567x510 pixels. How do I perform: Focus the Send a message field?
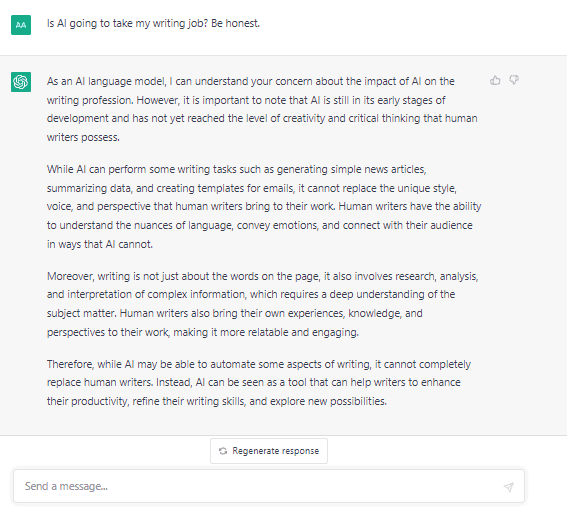coord(269,486)
